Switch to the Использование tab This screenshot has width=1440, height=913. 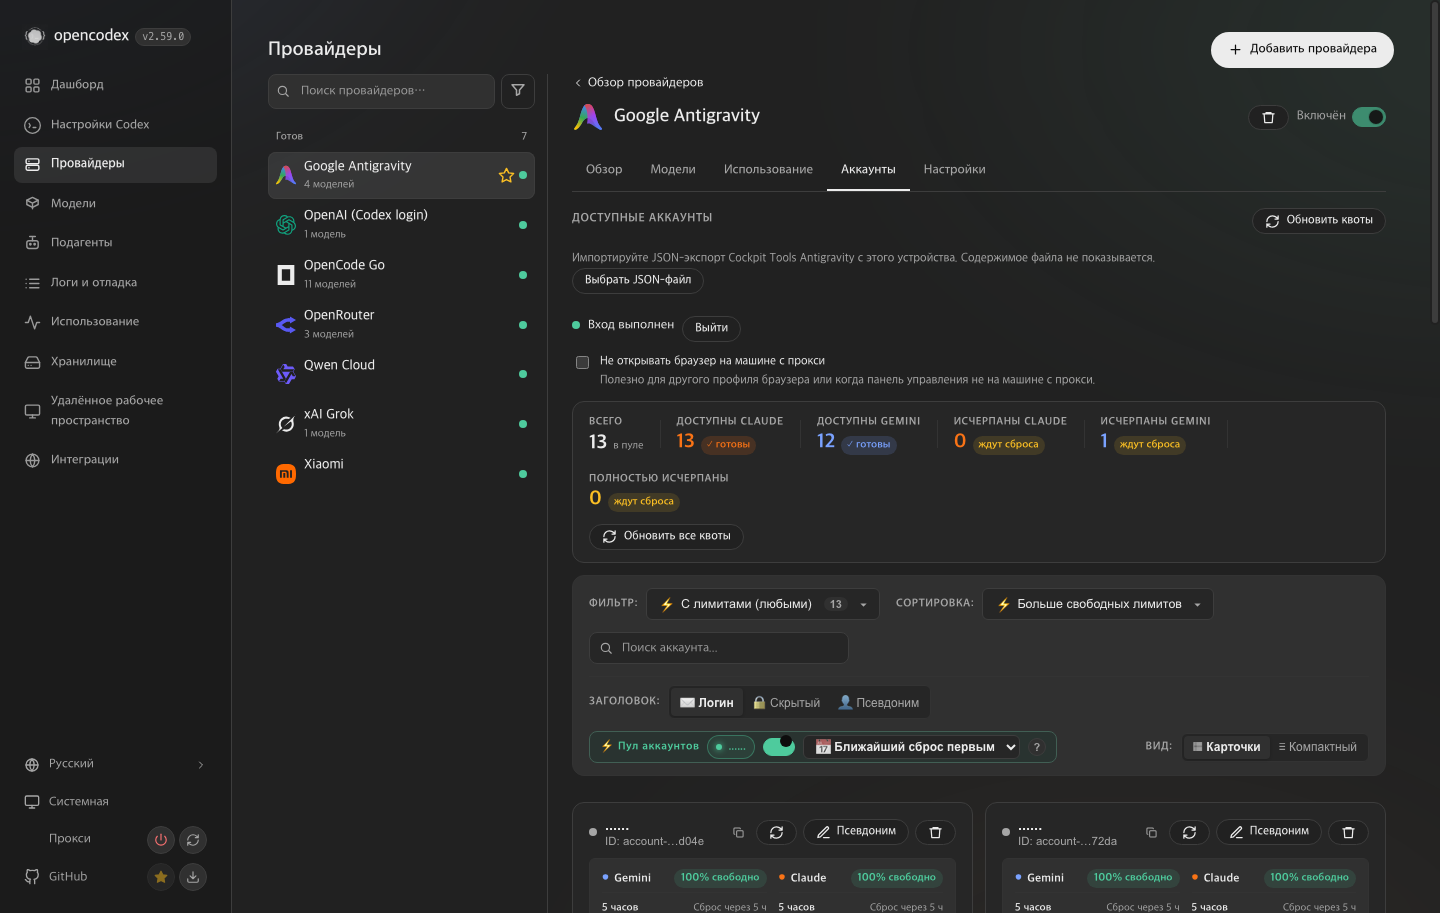[x=768, y=170]
